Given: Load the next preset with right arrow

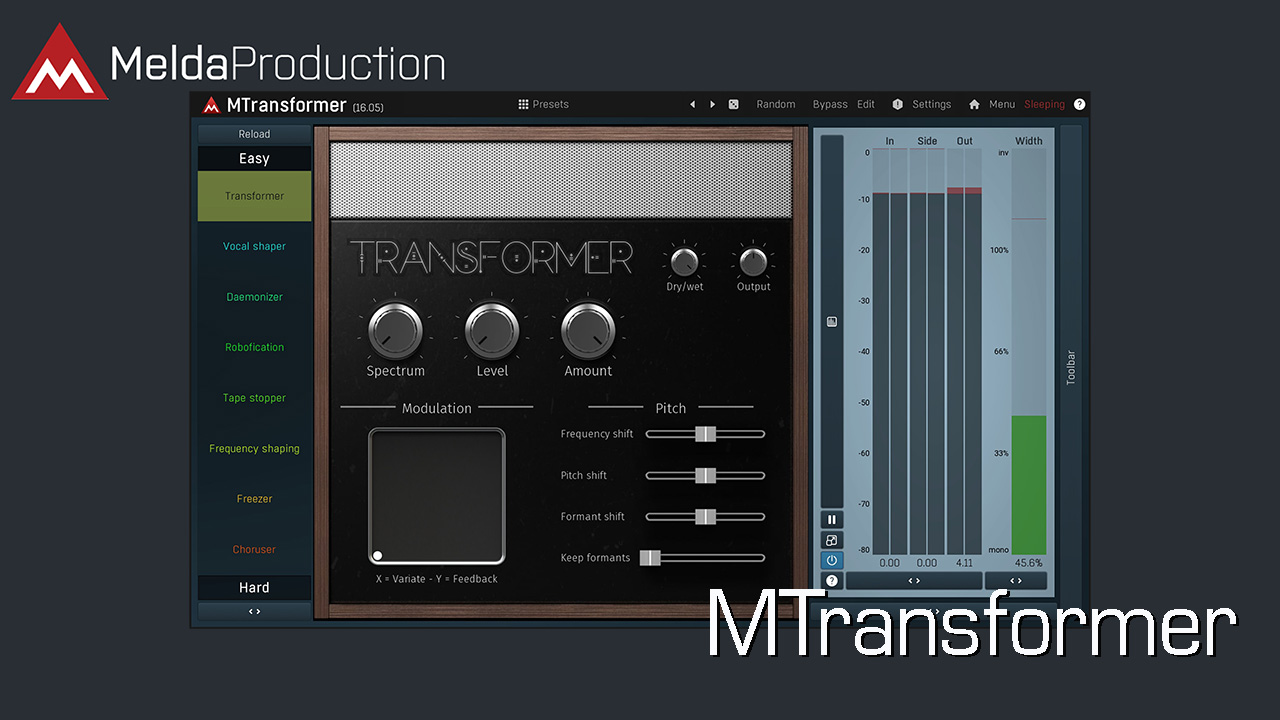Looking at the screenshot, I should 712,104.
